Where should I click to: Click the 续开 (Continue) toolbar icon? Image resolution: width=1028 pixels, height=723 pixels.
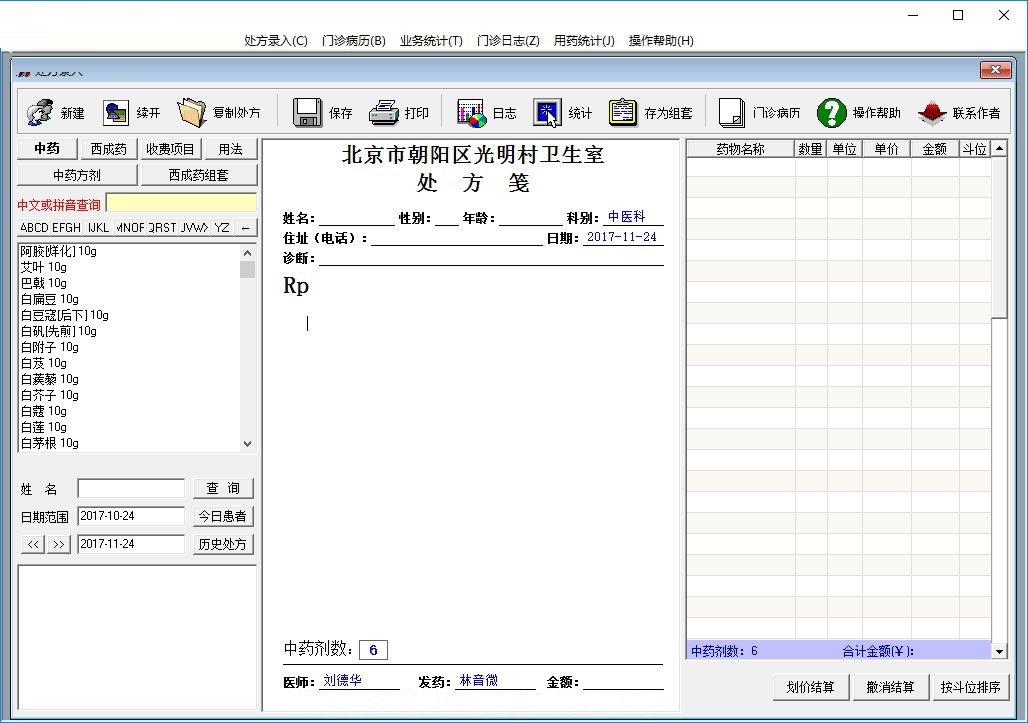coord(116,113)
